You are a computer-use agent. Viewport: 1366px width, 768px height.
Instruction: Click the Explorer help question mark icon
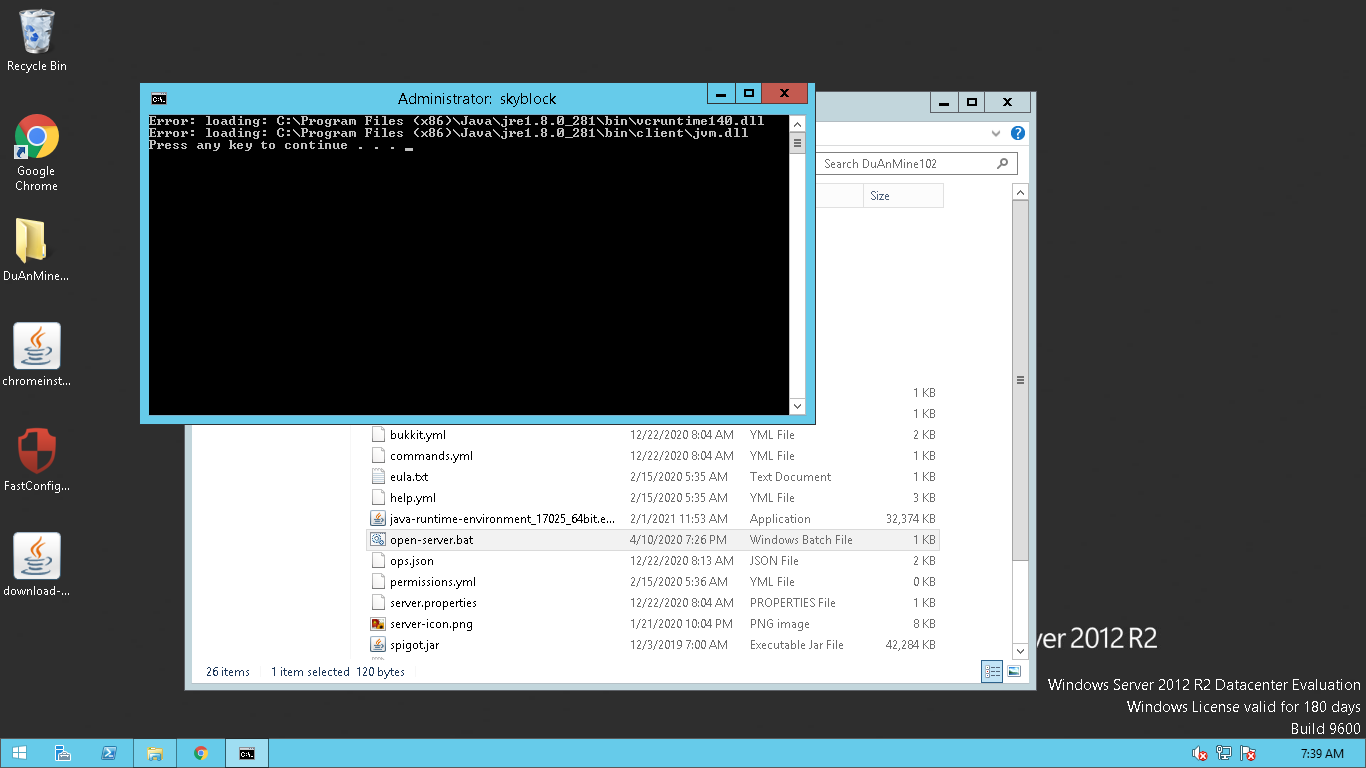click(x=1017, y=133)
